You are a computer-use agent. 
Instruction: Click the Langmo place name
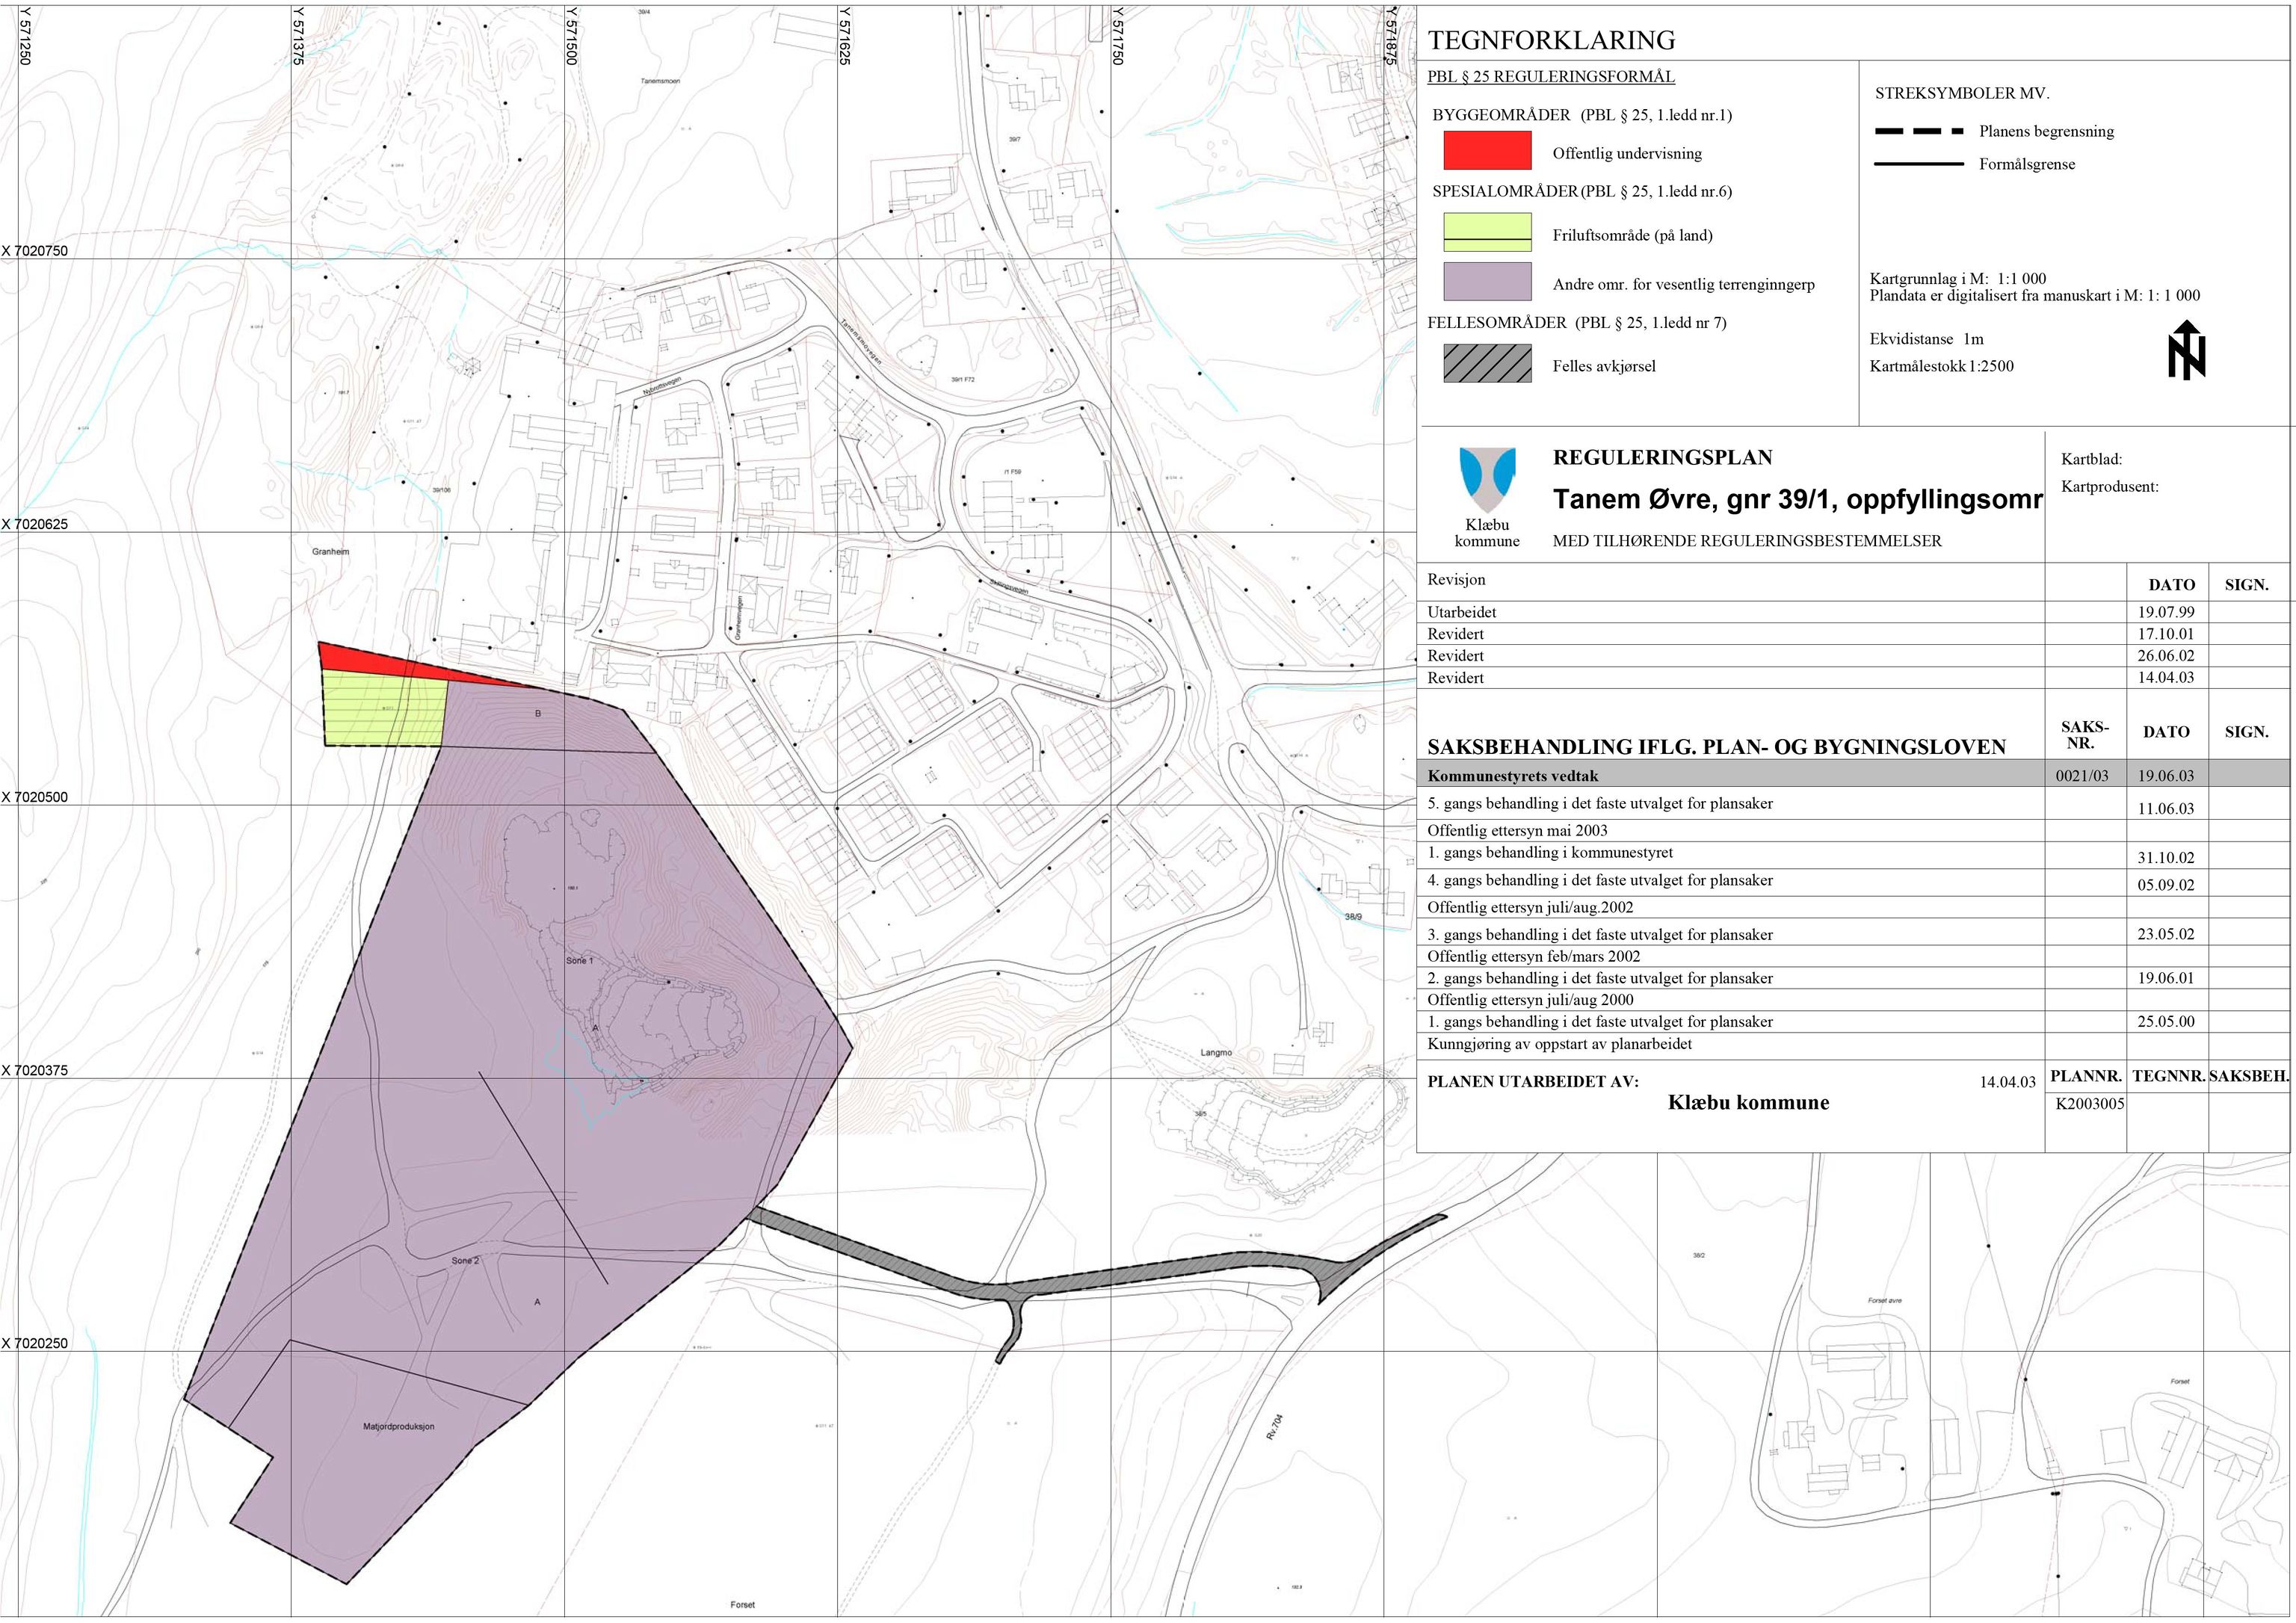[1216, 1053]
